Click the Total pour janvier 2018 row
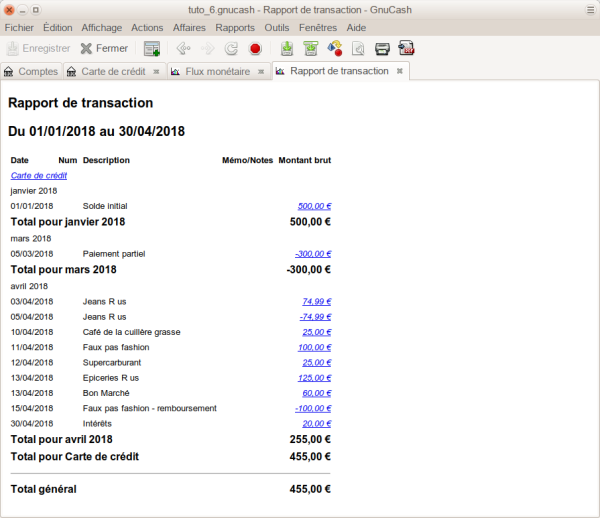Screen dimensions: 600x518 pos(171,222)
